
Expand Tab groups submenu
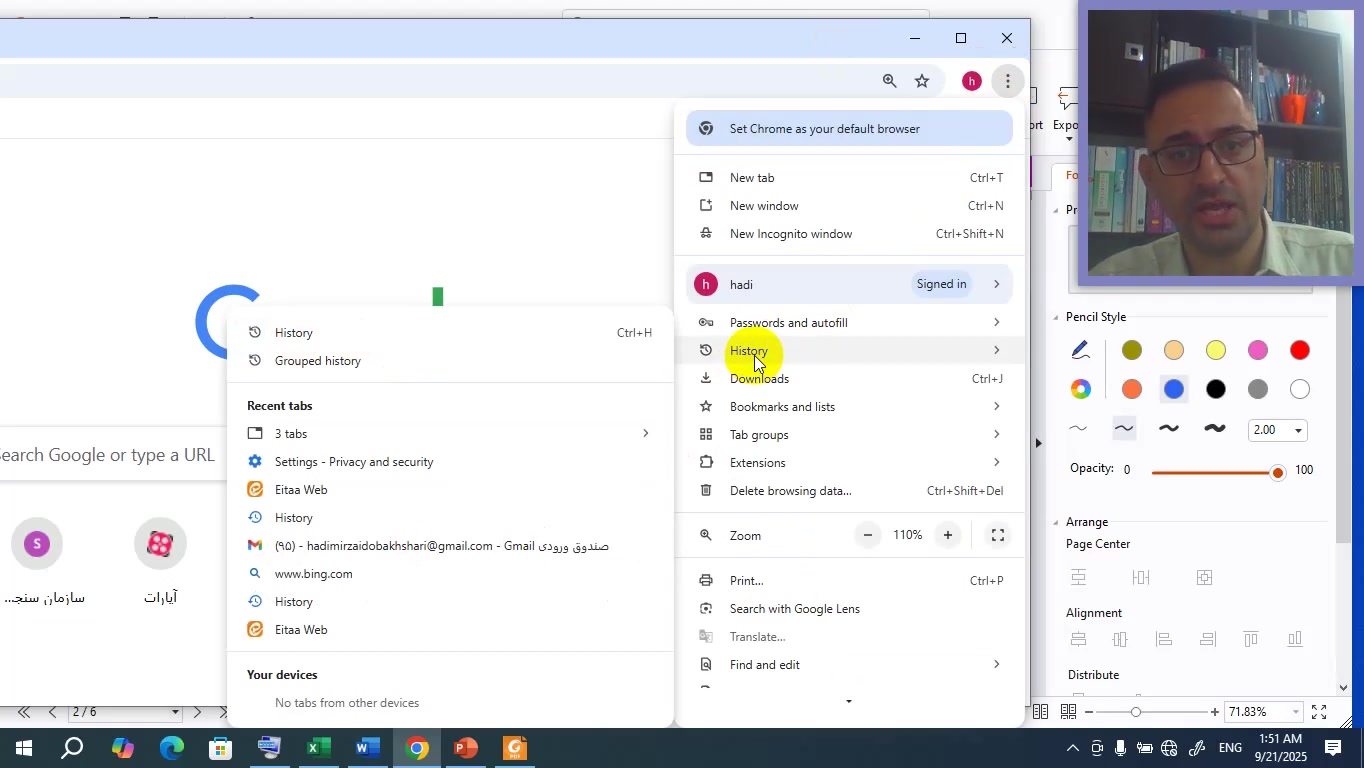(x=996, y=434)
